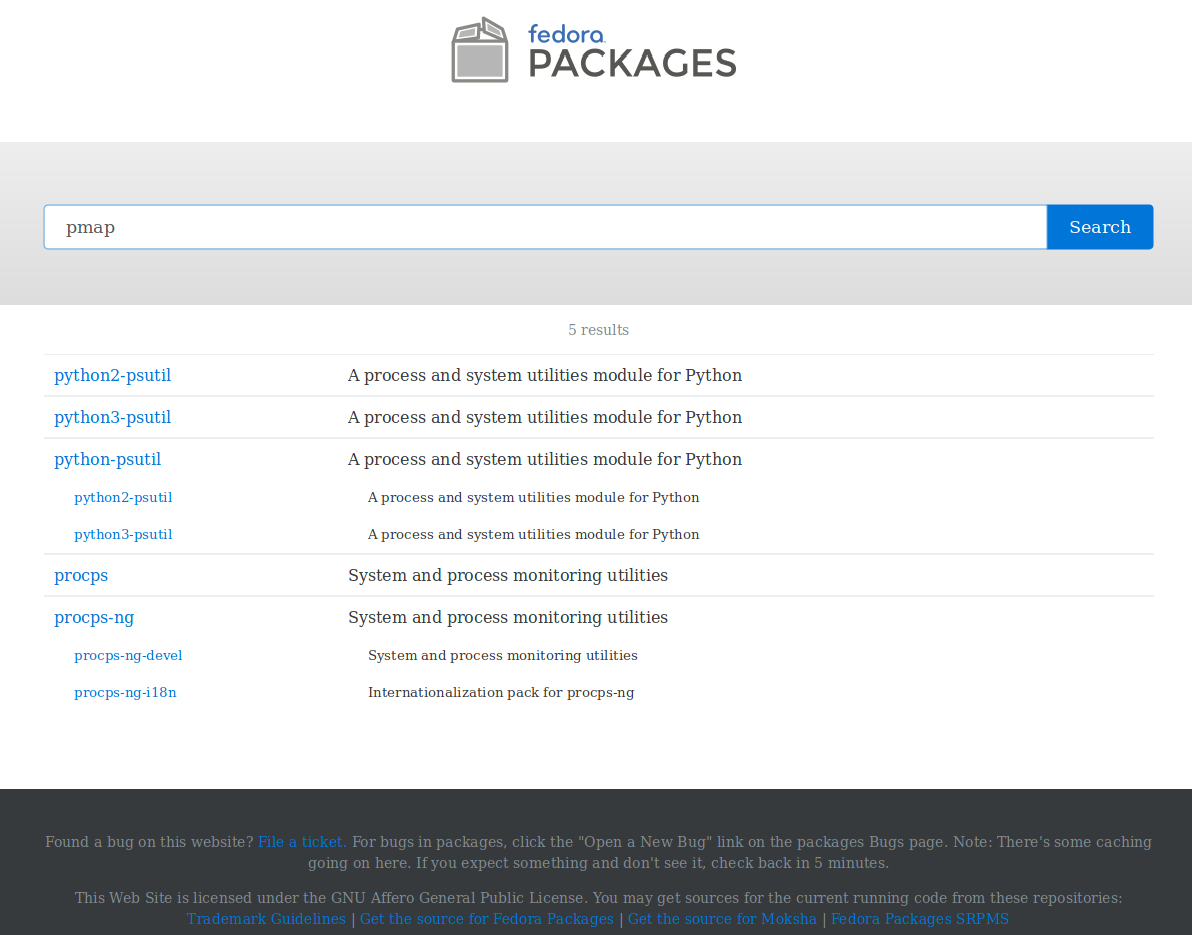Click the blue Search button
This screenshot has height=935, width=1192.
tap(1099, 227)
